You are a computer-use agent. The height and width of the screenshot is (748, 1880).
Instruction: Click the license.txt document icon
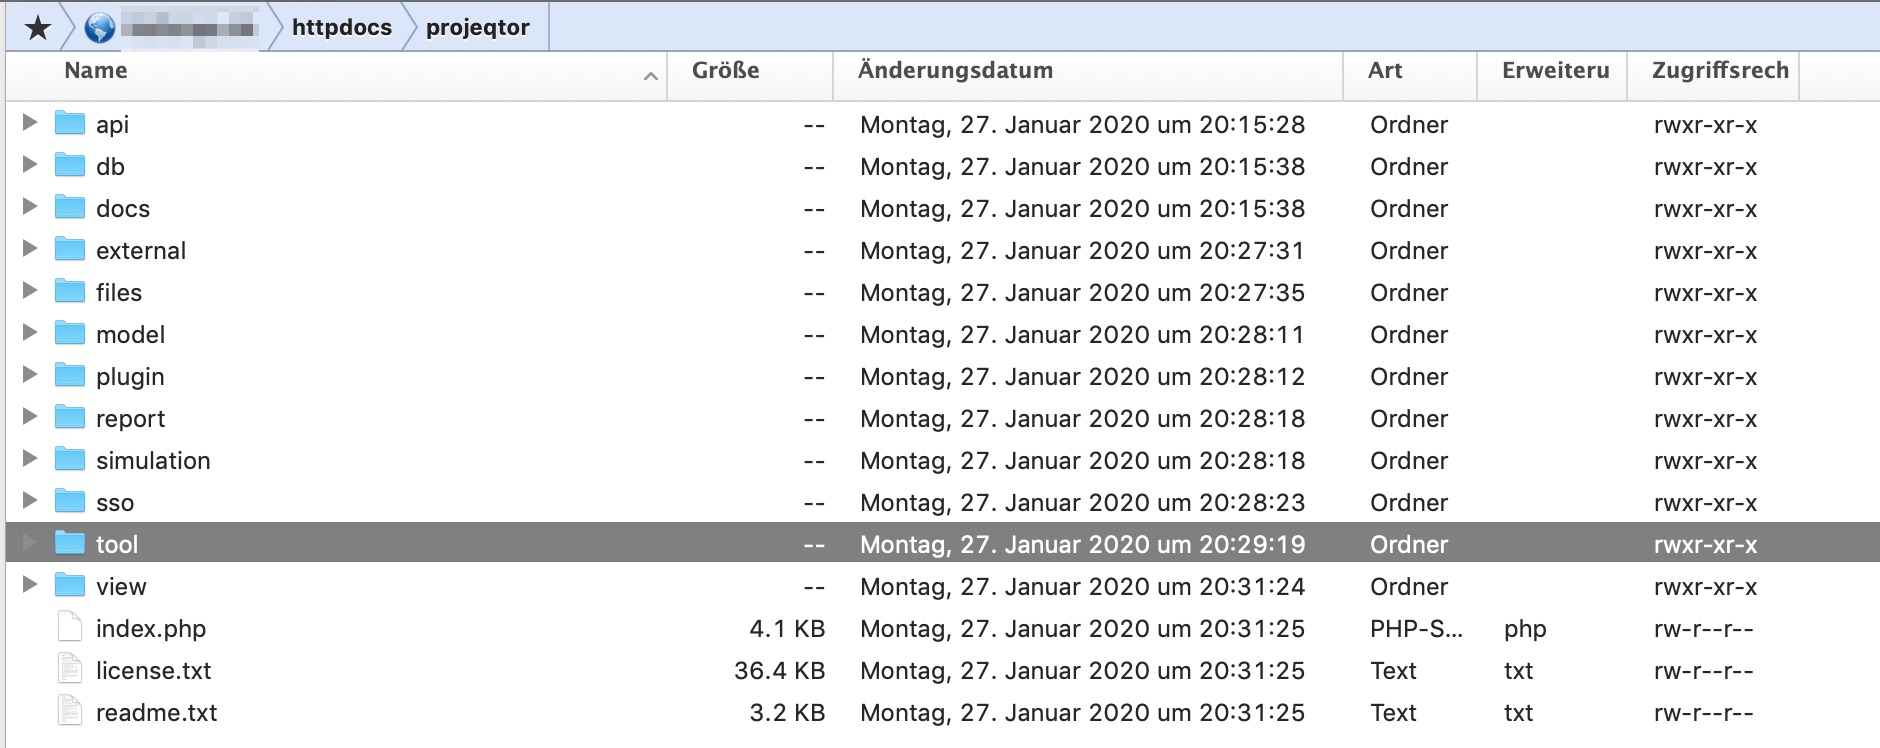70,670
